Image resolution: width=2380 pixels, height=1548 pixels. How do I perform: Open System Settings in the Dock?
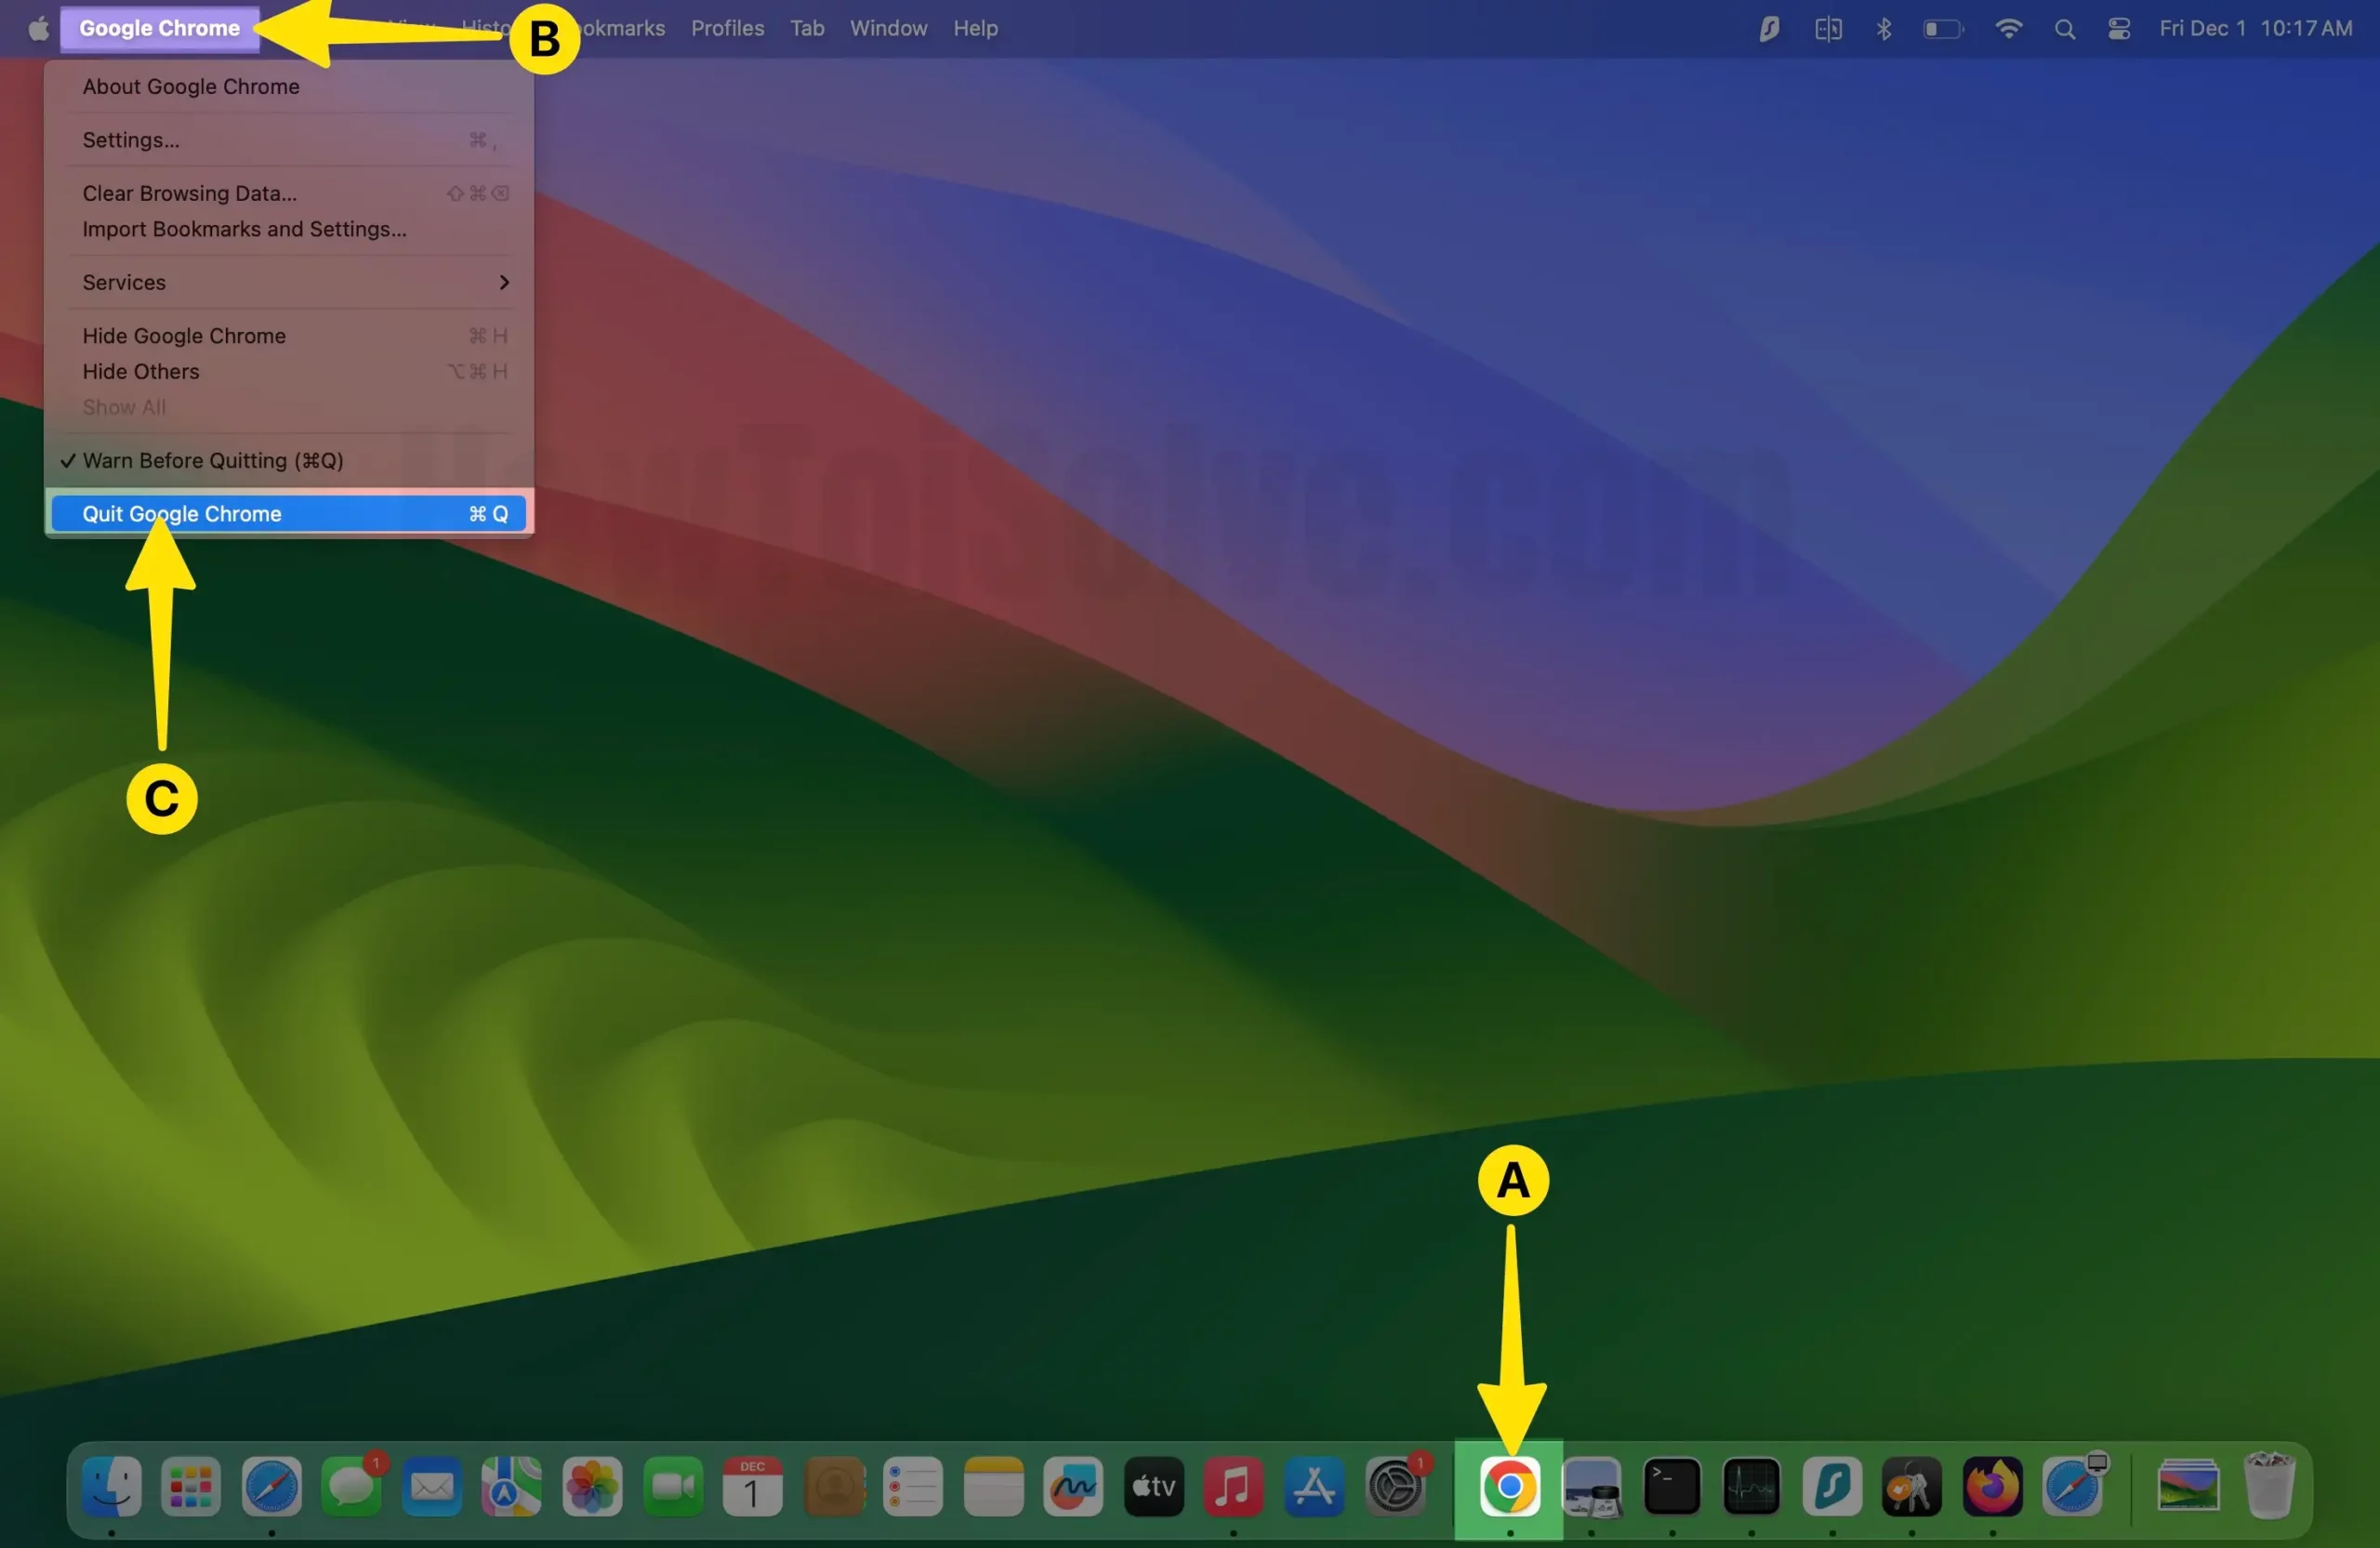pos(1395,1486)
